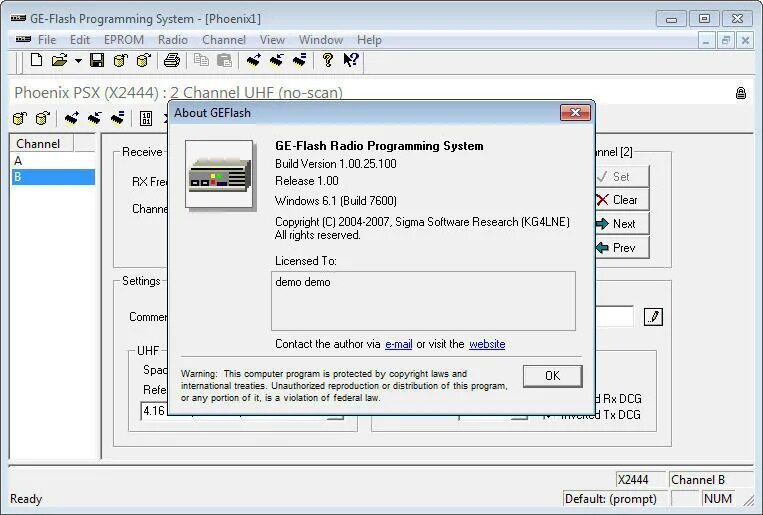Click the Print icon in the main toolbar
The width and height of the screenshot is (763, 515).
(x=172, y=60)
